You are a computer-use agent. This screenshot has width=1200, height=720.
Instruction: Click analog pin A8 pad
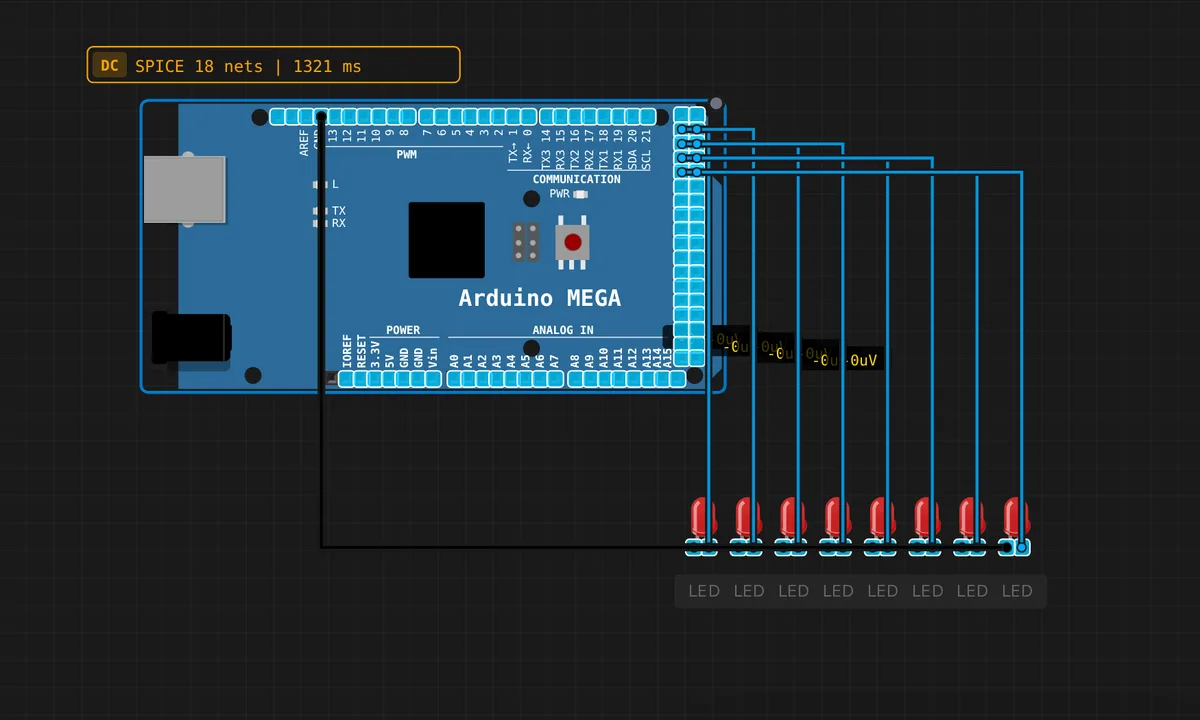click(x=575, y=379)
